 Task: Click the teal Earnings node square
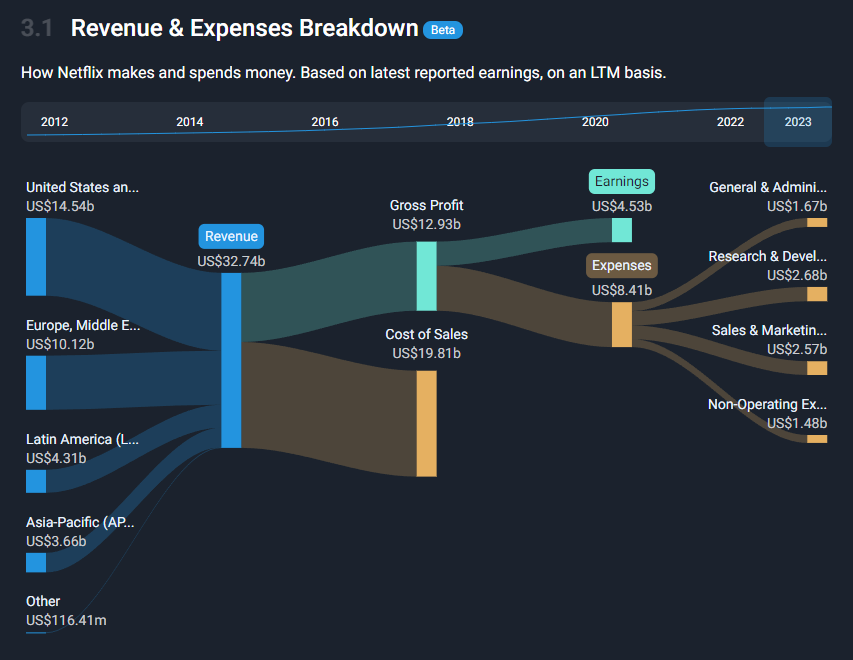(x=622, y=230)
